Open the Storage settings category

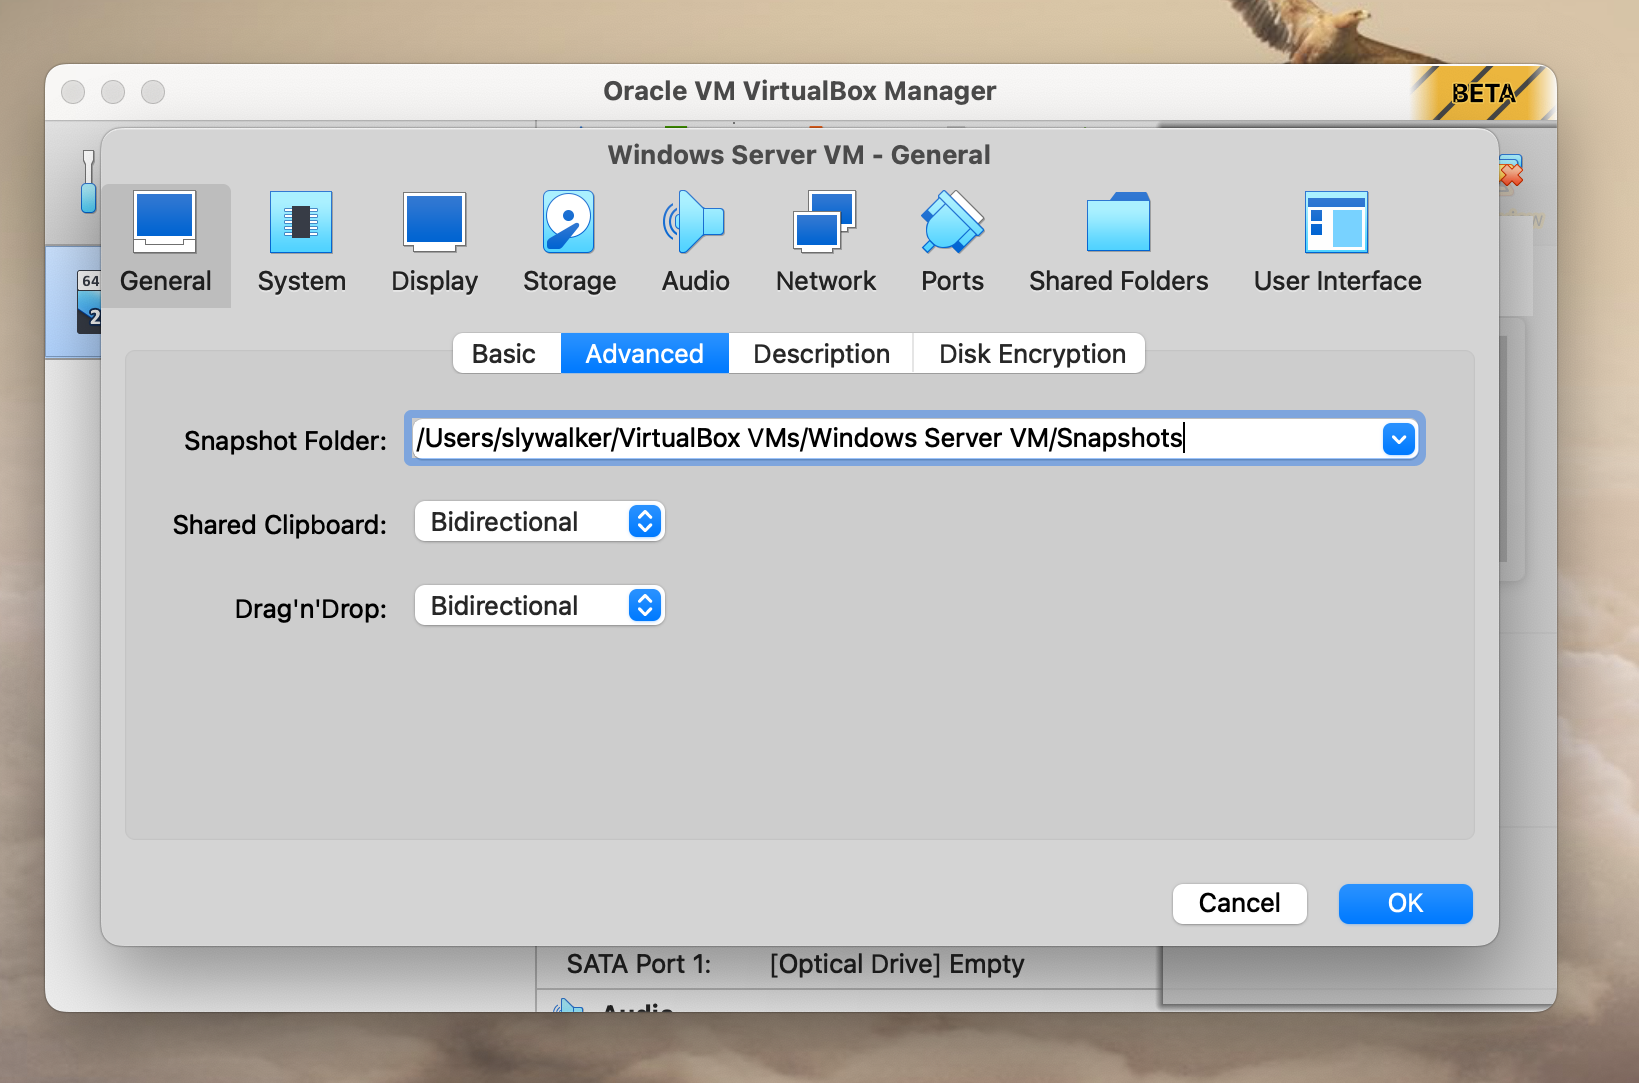pyautogui.click(x=569, y=245)
